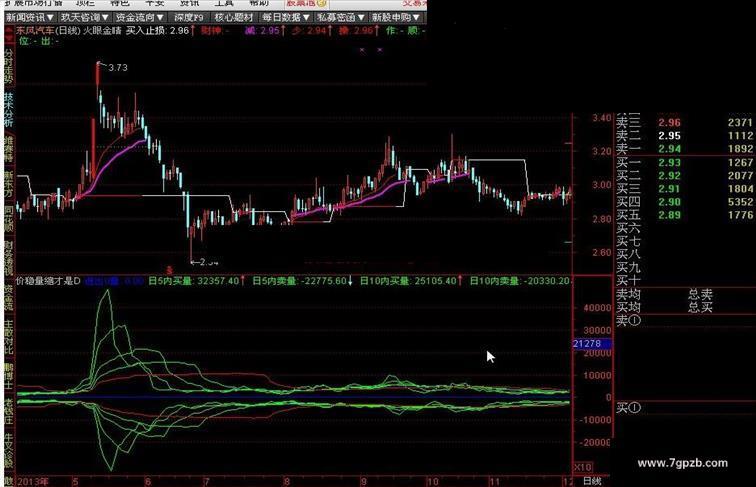The width and height of the screenshot is (756, 487).
Task: Select the 卖二 2.95 ask row
Action: coord(685,135)
